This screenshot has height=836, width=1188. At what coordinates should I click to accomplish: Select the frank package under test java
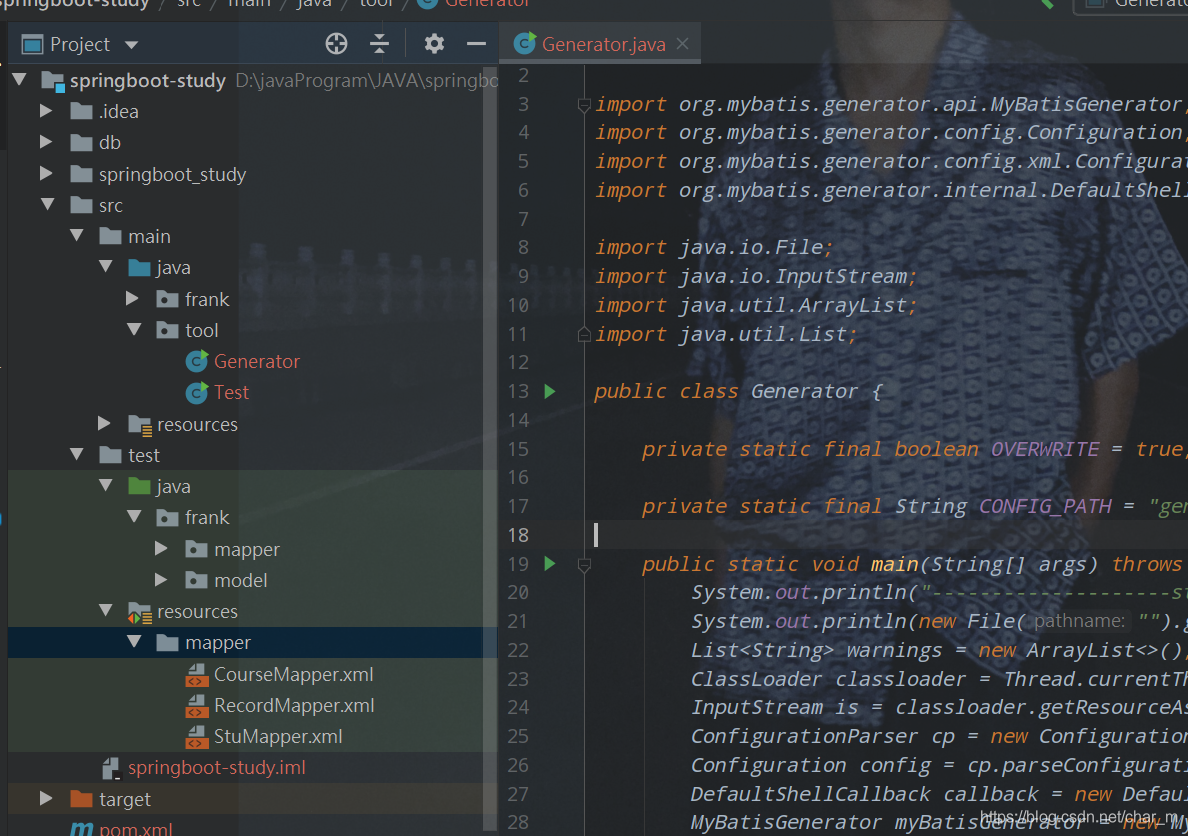207,518
